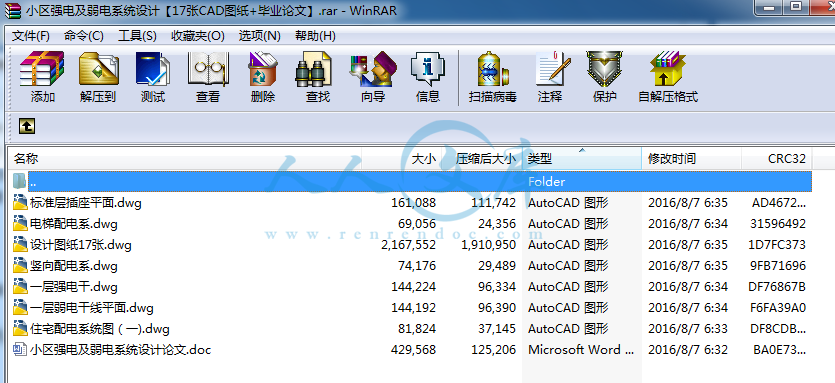Screen dimensions: 835x383
Task: Select the file name 小区强电及弱电系统设计论文.doc
Action: pyautogui.click(x=120, y=350)
